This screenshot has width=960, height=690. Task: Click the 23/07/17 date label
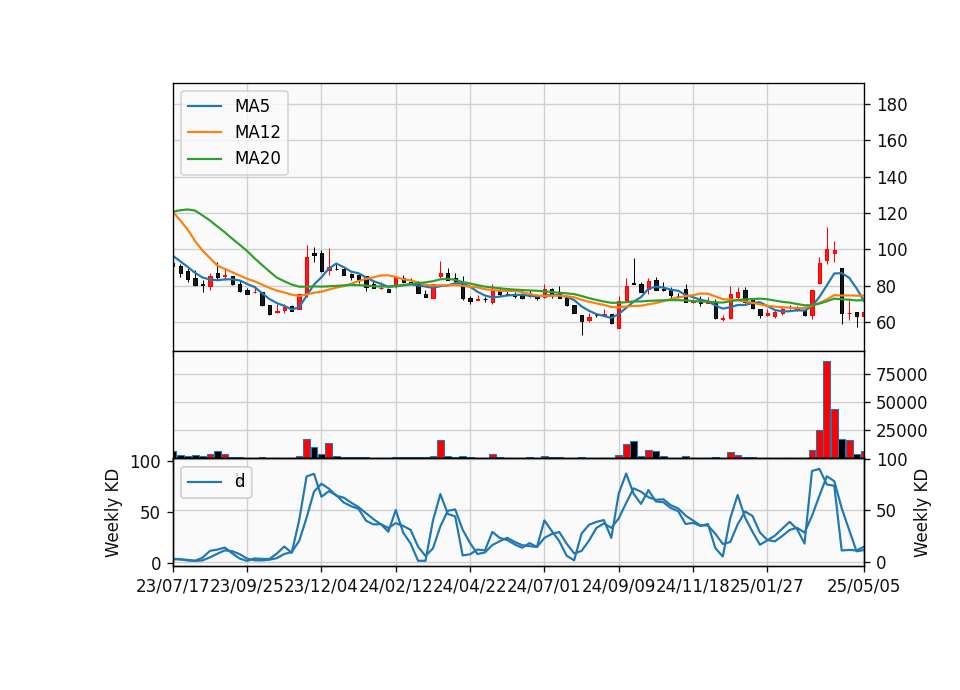(173, 586)
